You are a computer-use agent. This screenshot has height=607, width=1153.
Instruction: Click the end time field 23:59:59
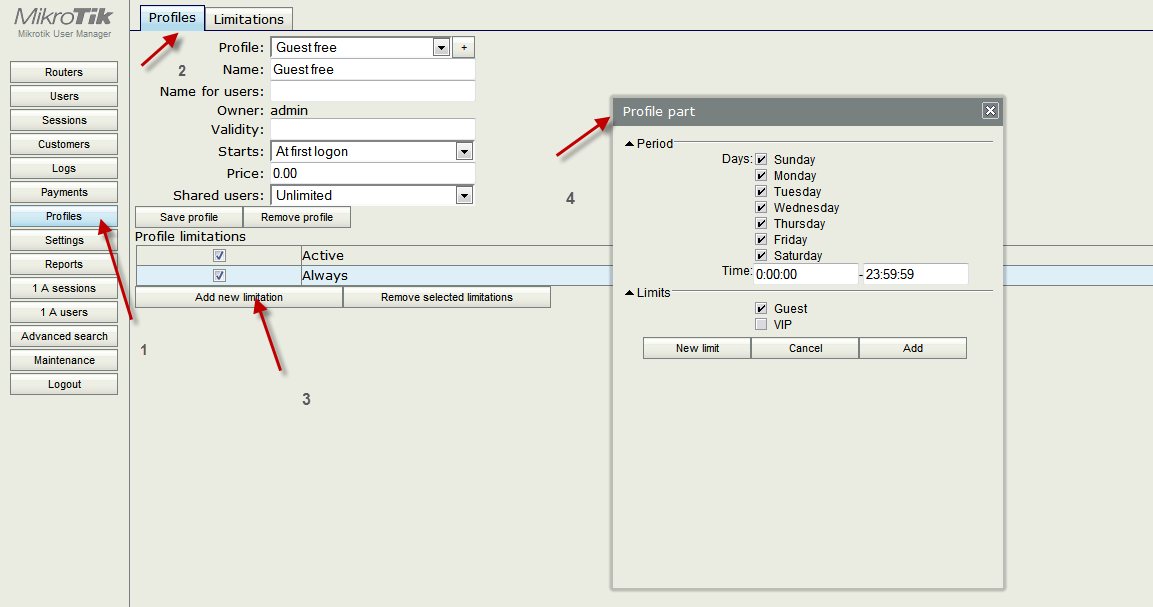[915, 274]
